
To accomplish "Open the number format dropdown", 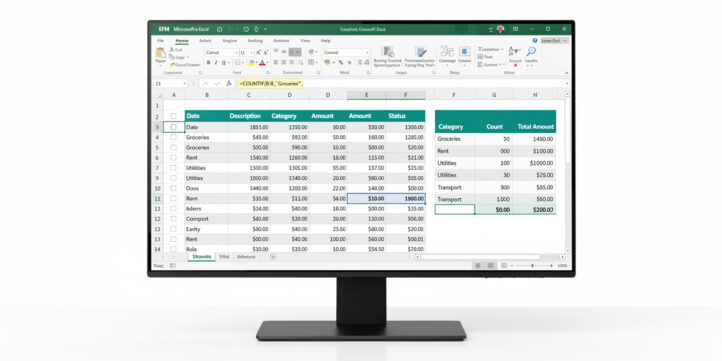I will [x=367, y=52].
